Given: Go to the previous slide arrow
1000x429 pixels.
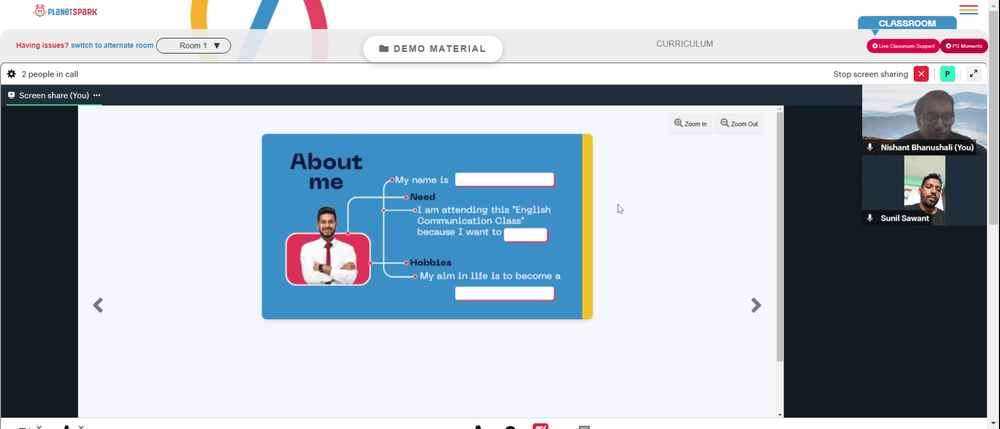Looking at the screenshot, I should (x=98, y=305).
